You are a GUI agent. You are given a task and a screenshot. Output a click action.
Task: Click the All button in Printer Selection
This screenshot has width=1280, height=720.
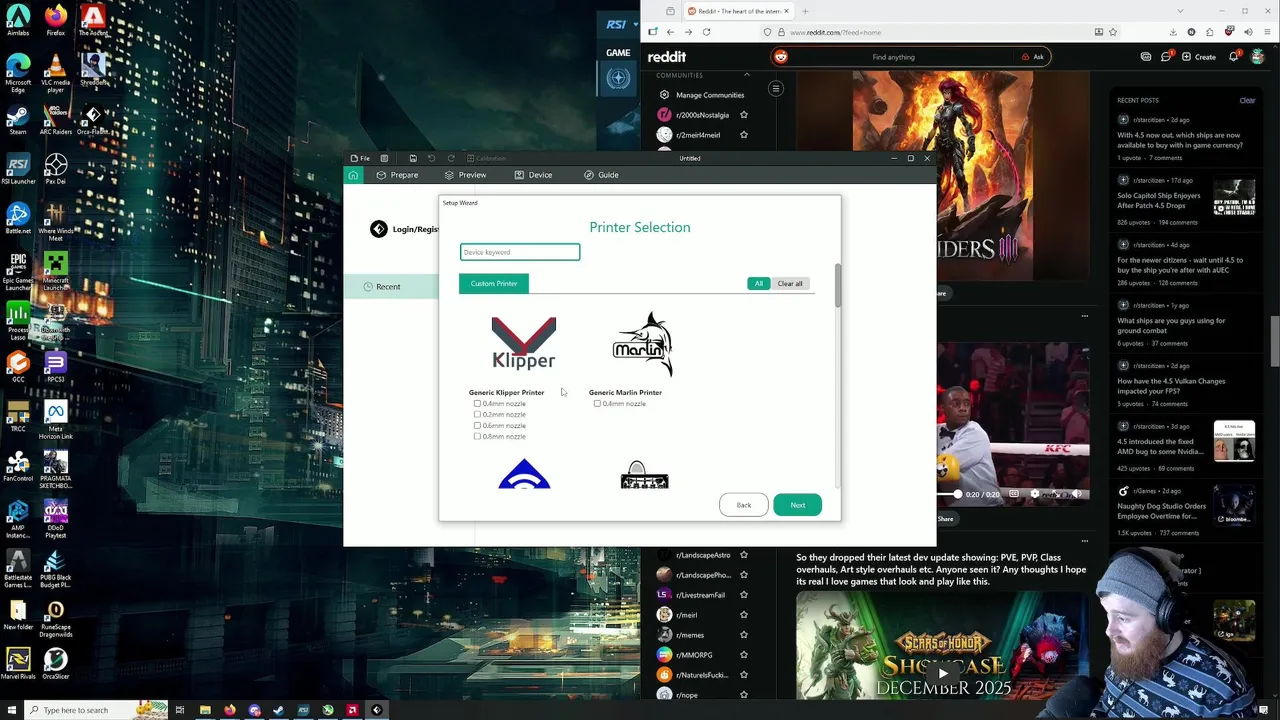click(758, 284)
